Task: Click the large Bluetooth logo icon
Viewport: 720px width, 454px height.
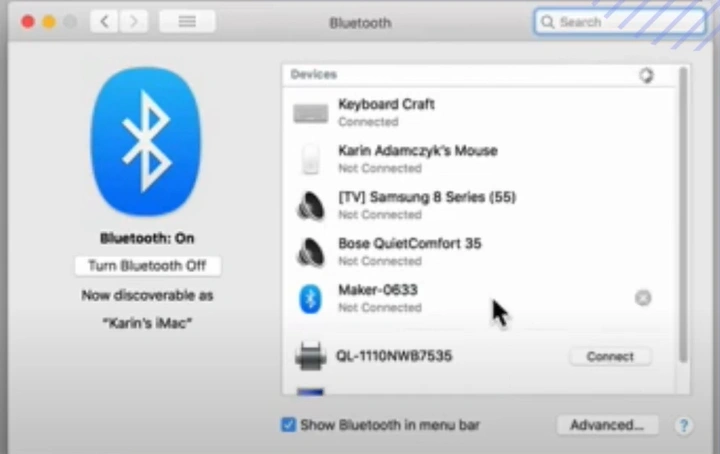Action: click(146, 141)
